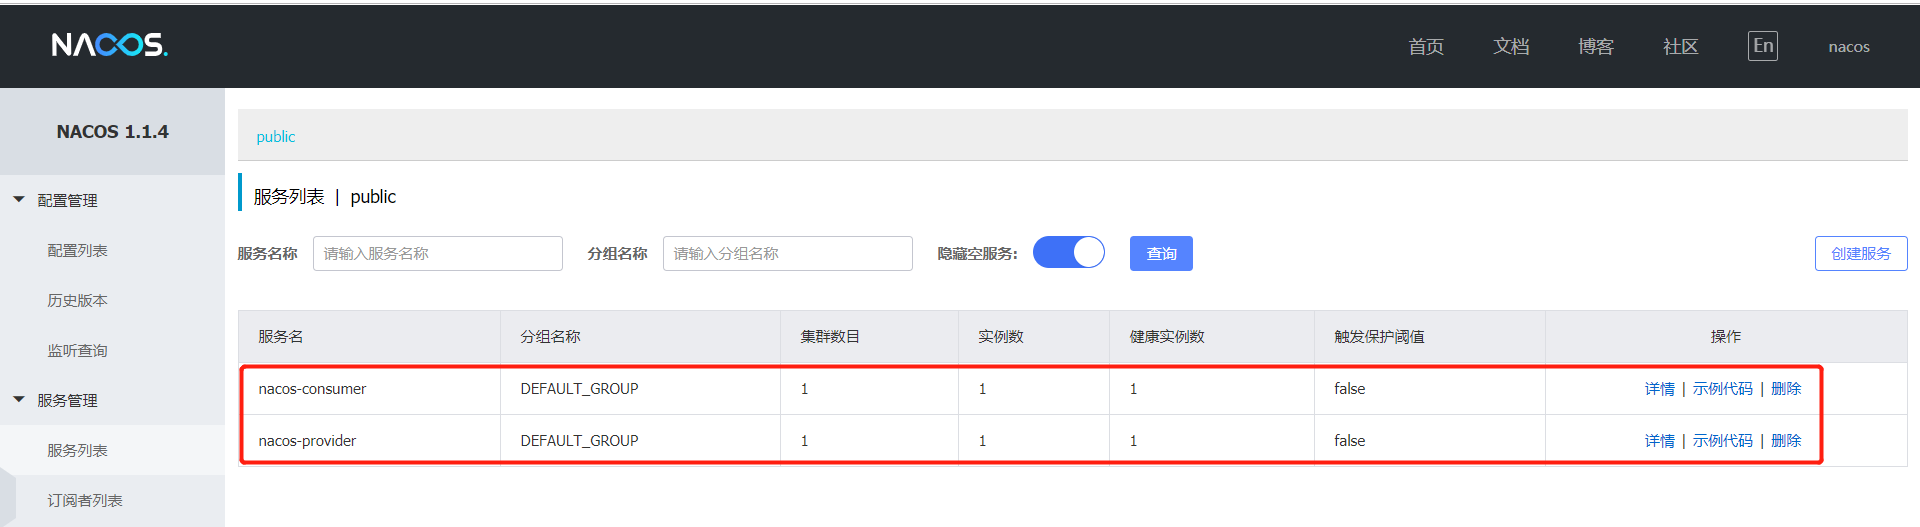Click the 创建服务 button
1920x527 pixels.
(1861, 254)
